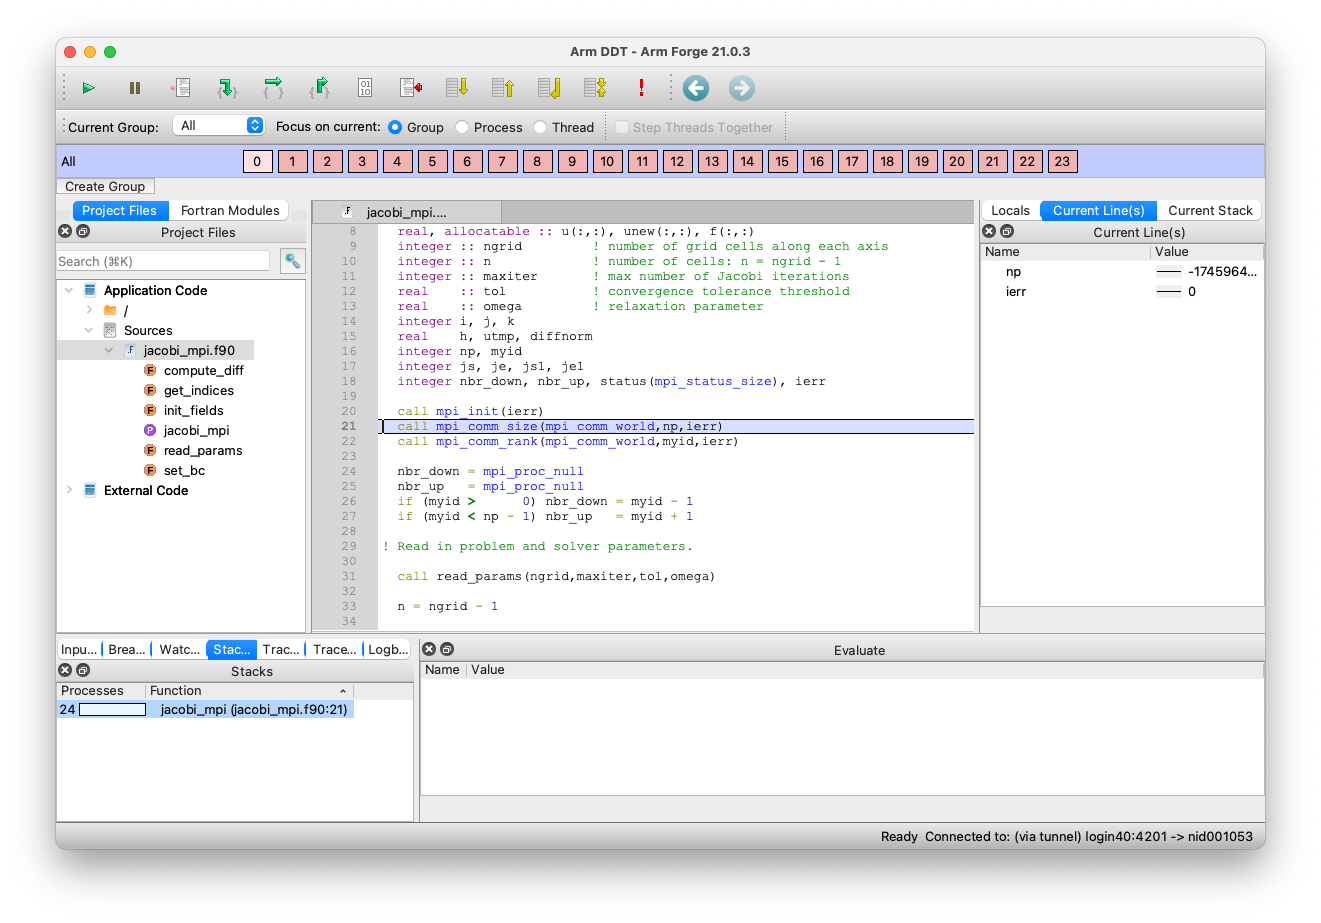Image resolution: width=1321 pixels, height=923 pixels.
Task: Click the Step Over icon
Action: point(273,88)
